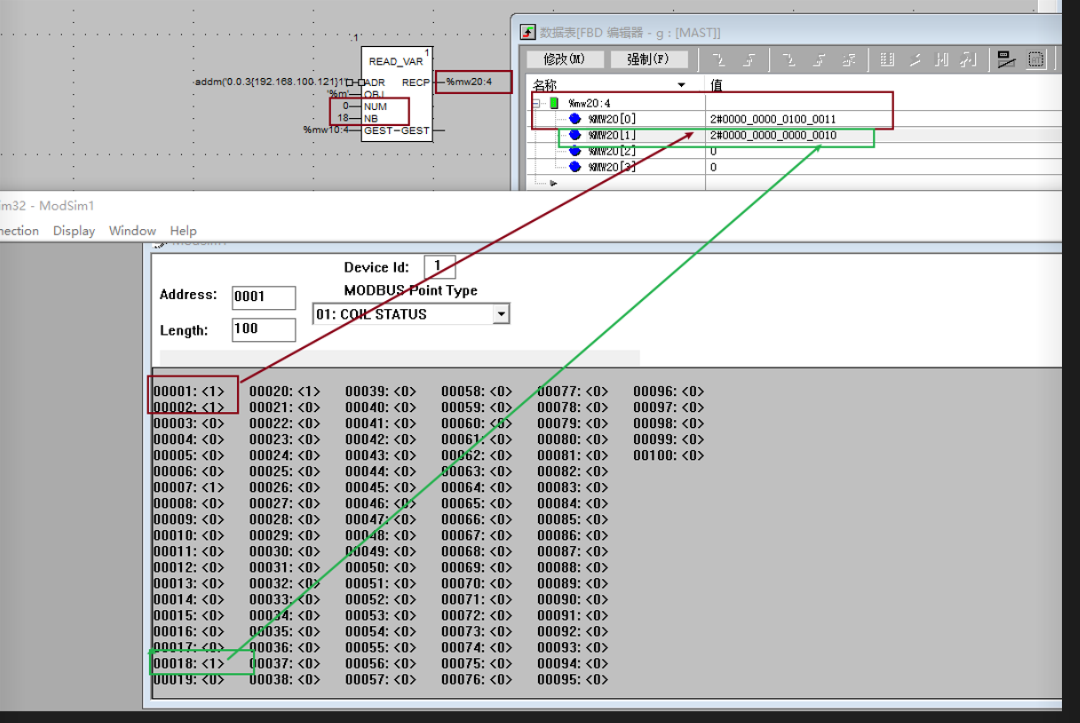
Task: Click the Length input field
Action: (263, 329)
